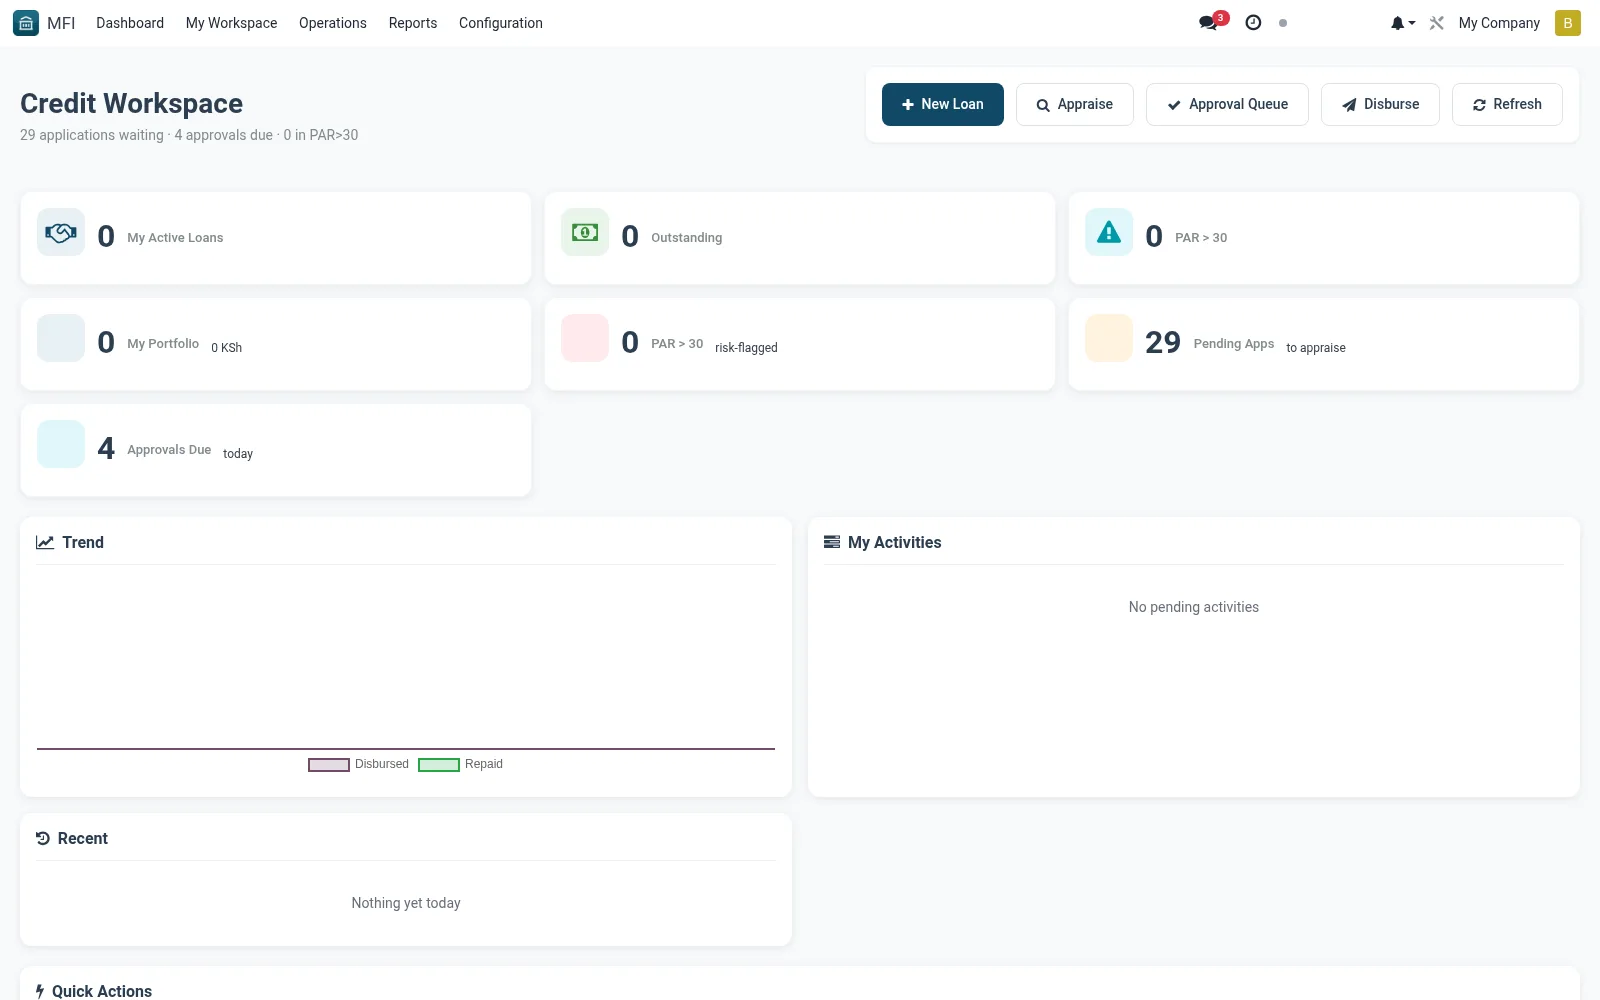Screen dimensions: 1600x1000
Task: Toggle the Disbursed legend in Trend chart
Action: [x=359, y=764]
